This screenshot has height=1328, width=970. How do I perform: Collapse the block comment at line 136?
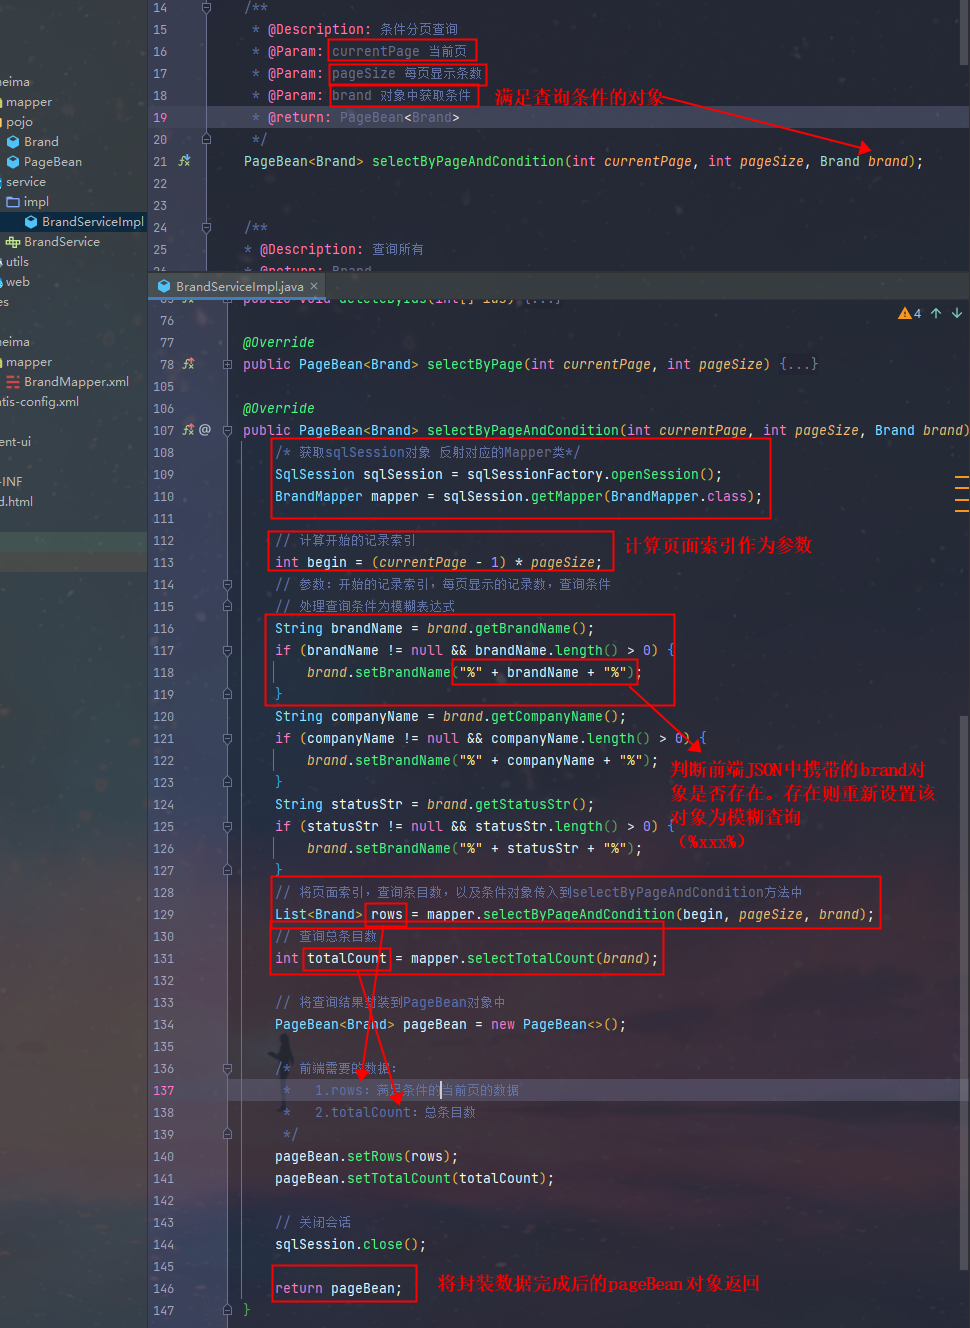pos(227,1068)
